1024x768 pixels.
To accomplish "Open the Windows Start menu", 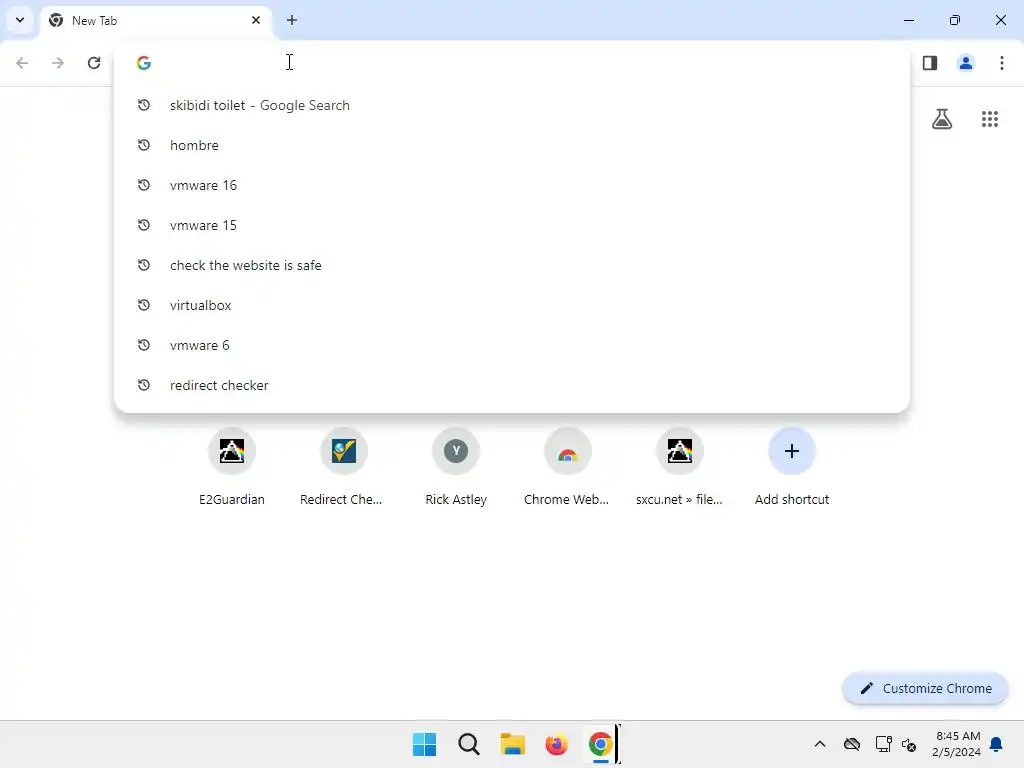I will 424,744.
